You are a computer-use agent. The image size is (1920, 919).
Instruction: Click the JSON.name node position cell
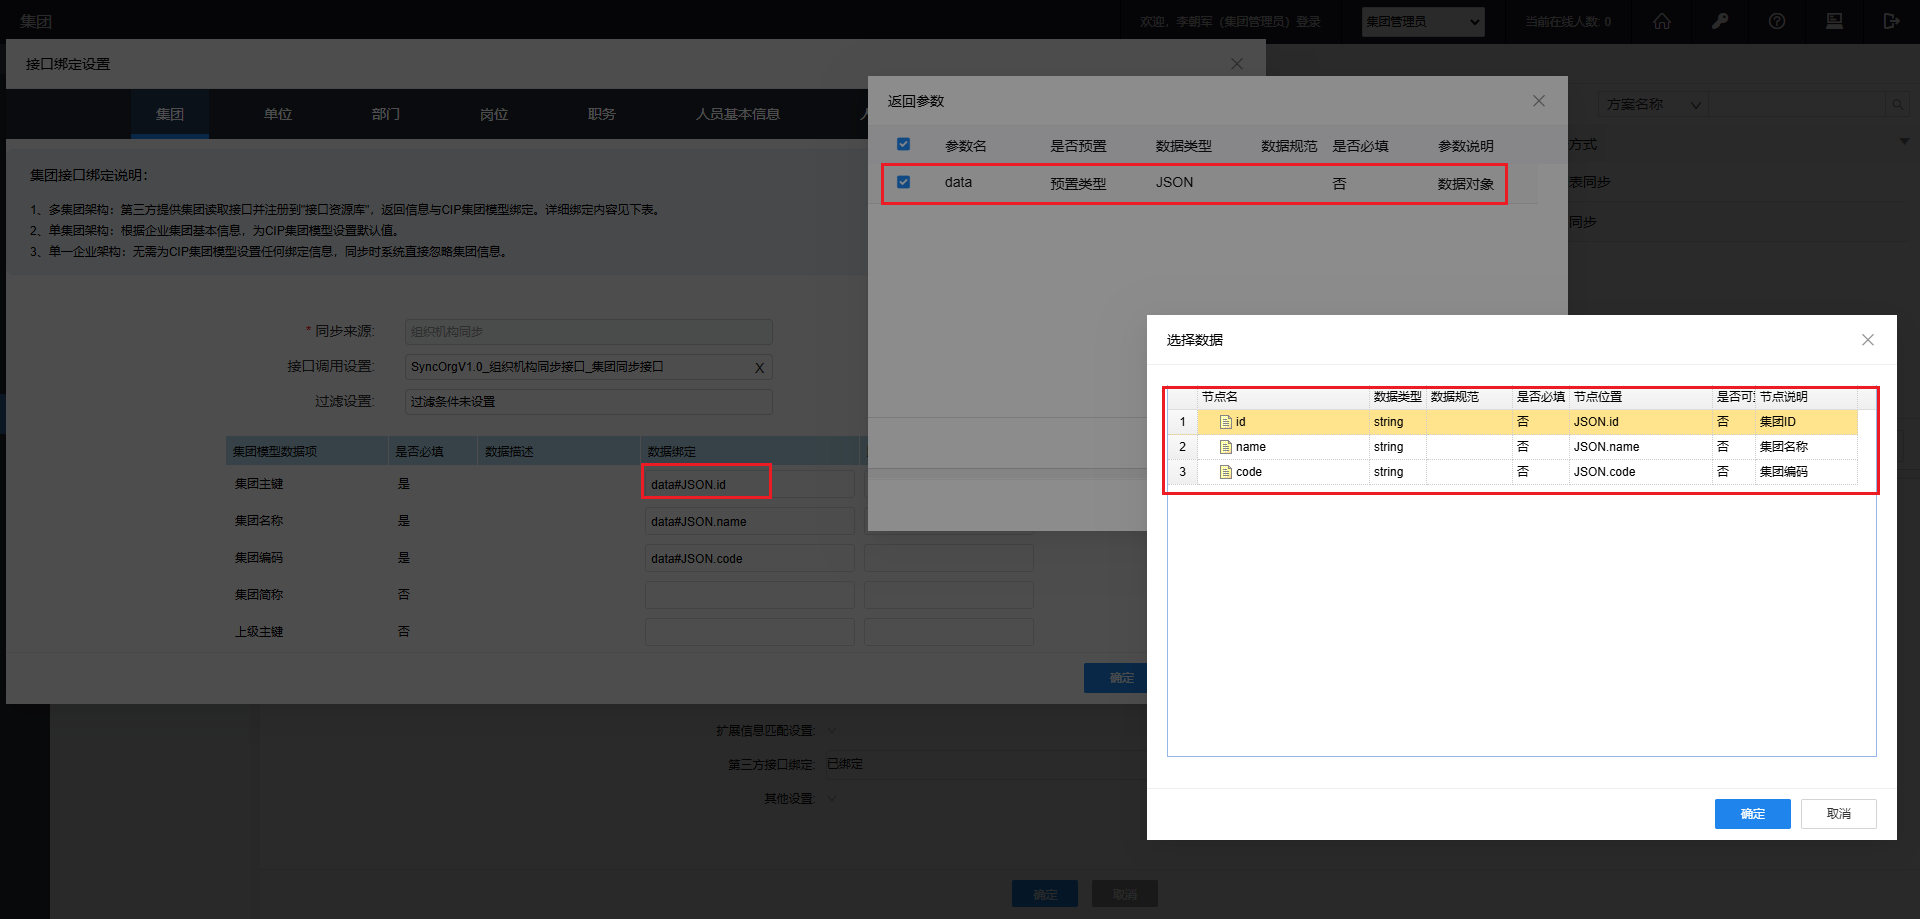[x=1641, y=447]
